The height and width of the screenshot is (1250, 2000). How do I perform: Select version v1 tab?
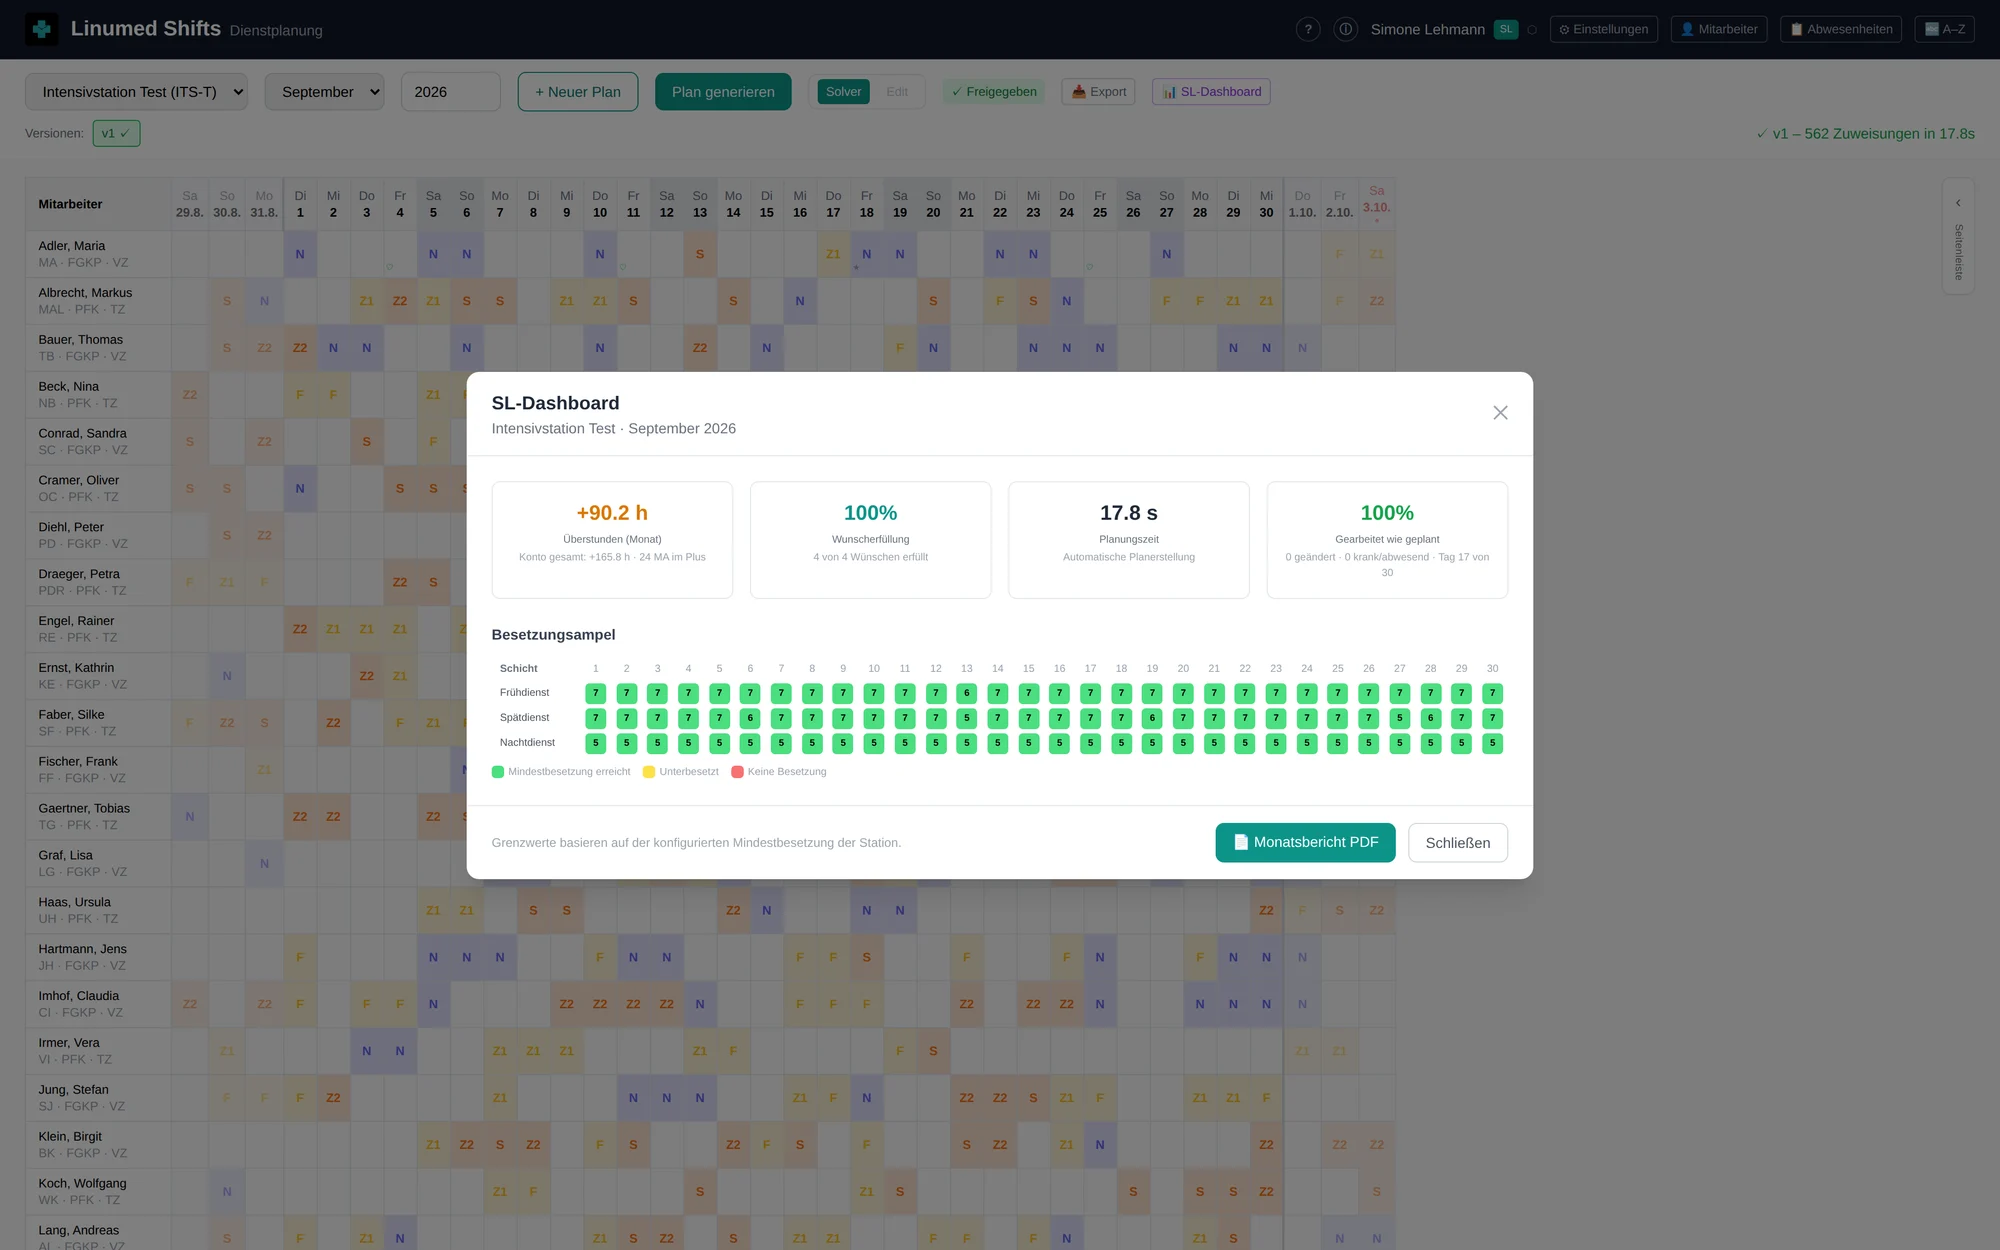pyautogui.click(x=116, y=133)
